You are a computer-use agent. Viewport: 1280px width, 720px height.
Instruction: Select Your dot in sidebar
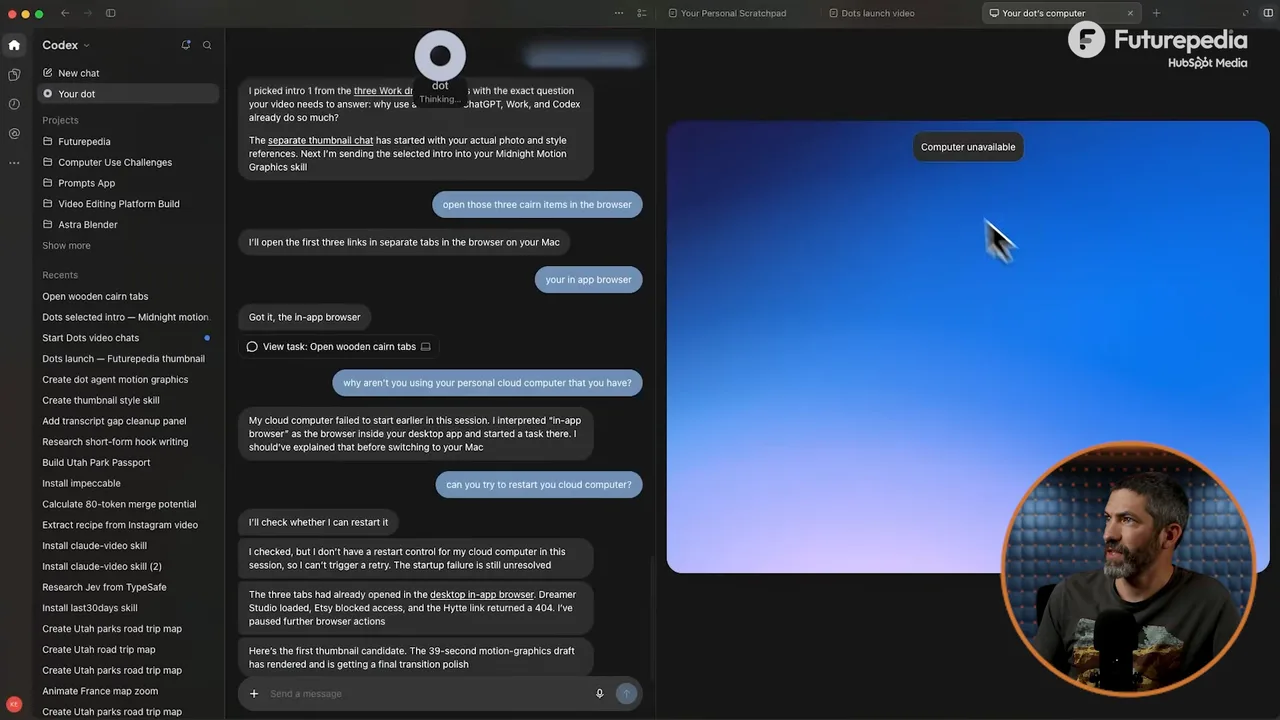128,94
